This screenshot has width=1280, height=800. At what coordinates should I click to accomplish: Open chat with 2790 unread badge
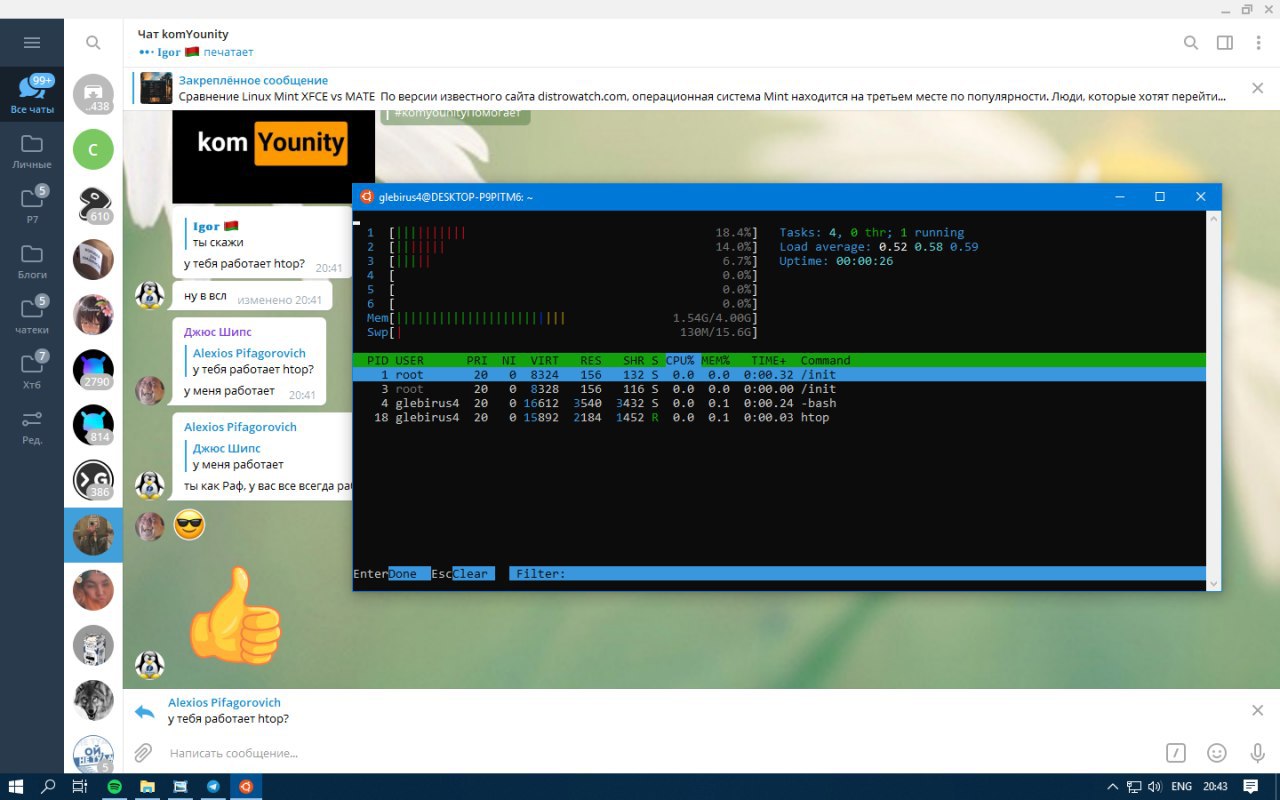93,370
